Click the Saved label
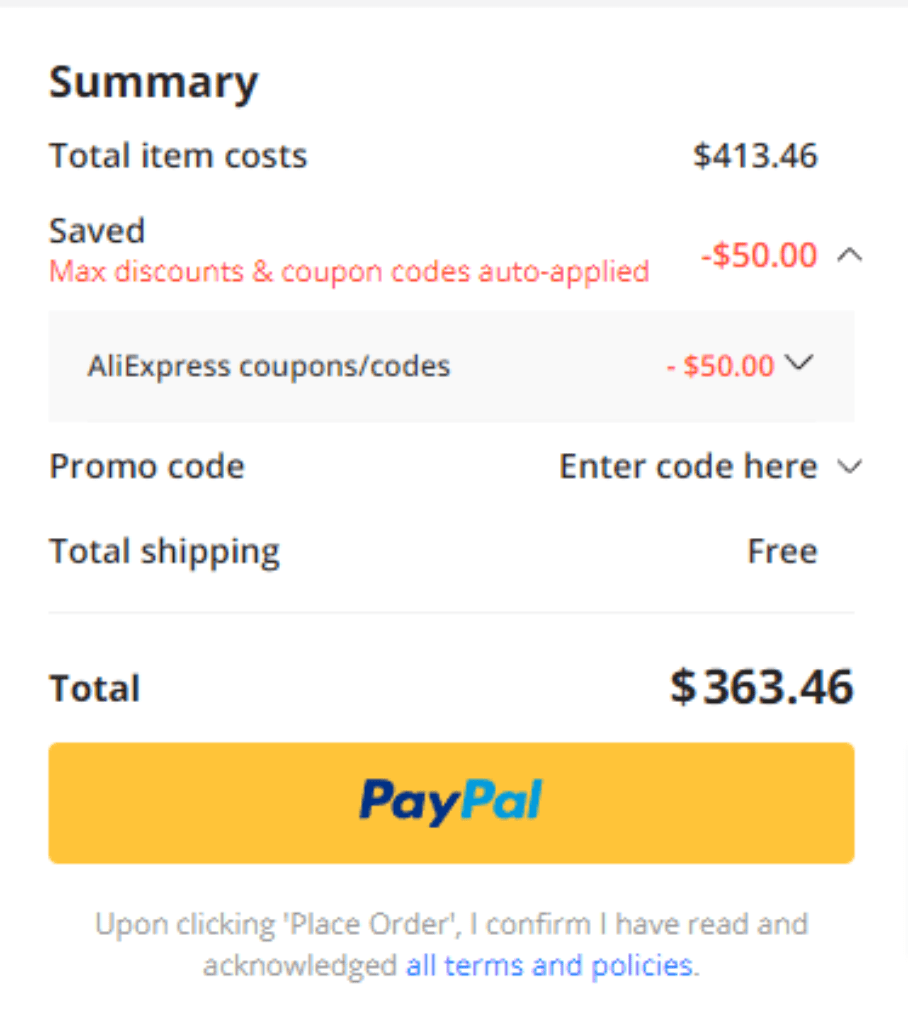This screenshot has height=1024, width=908. click(97, 231)
